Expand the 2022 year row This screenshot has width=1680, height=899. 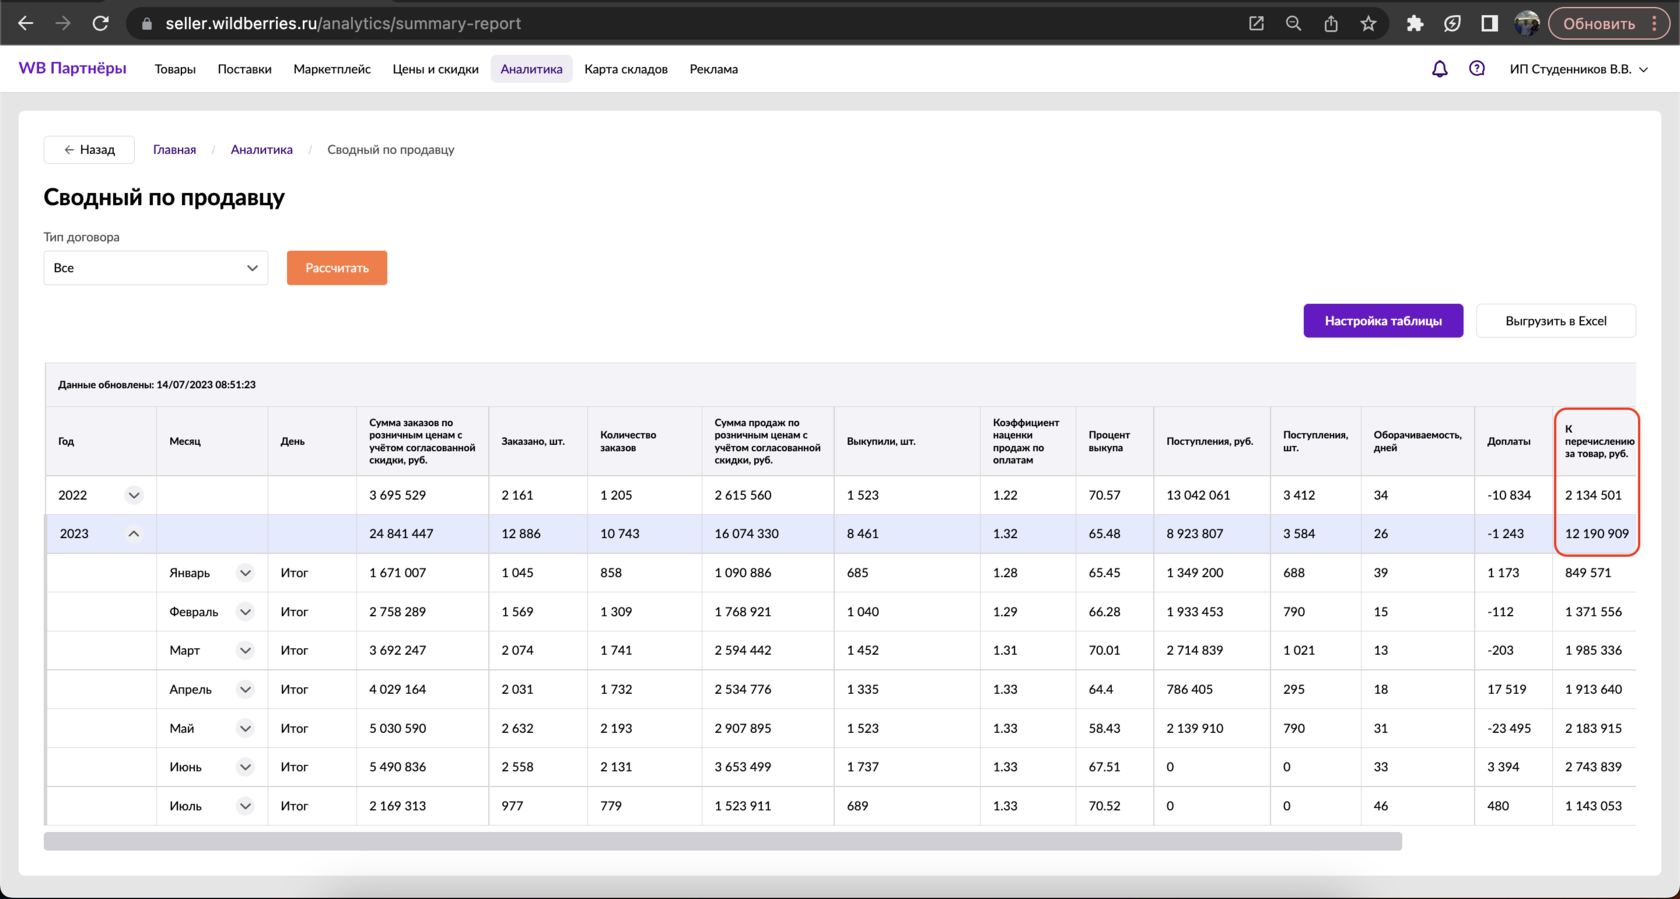(134, 495)
